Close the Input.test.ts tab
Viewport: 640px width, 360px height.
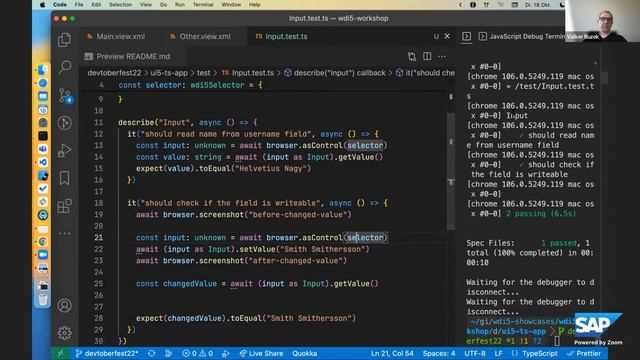[x=447, y=36]
